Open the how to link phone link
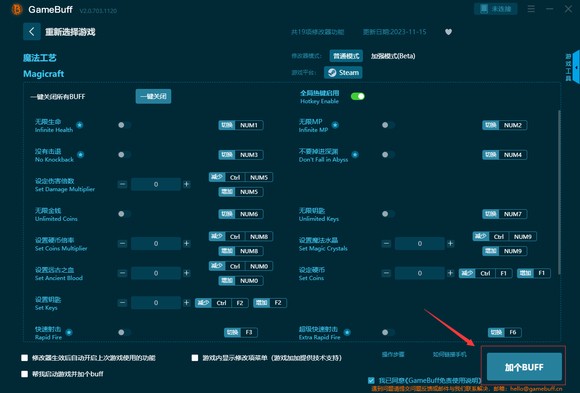Screen dimensions: 580x393 click(x=449, y=355)
